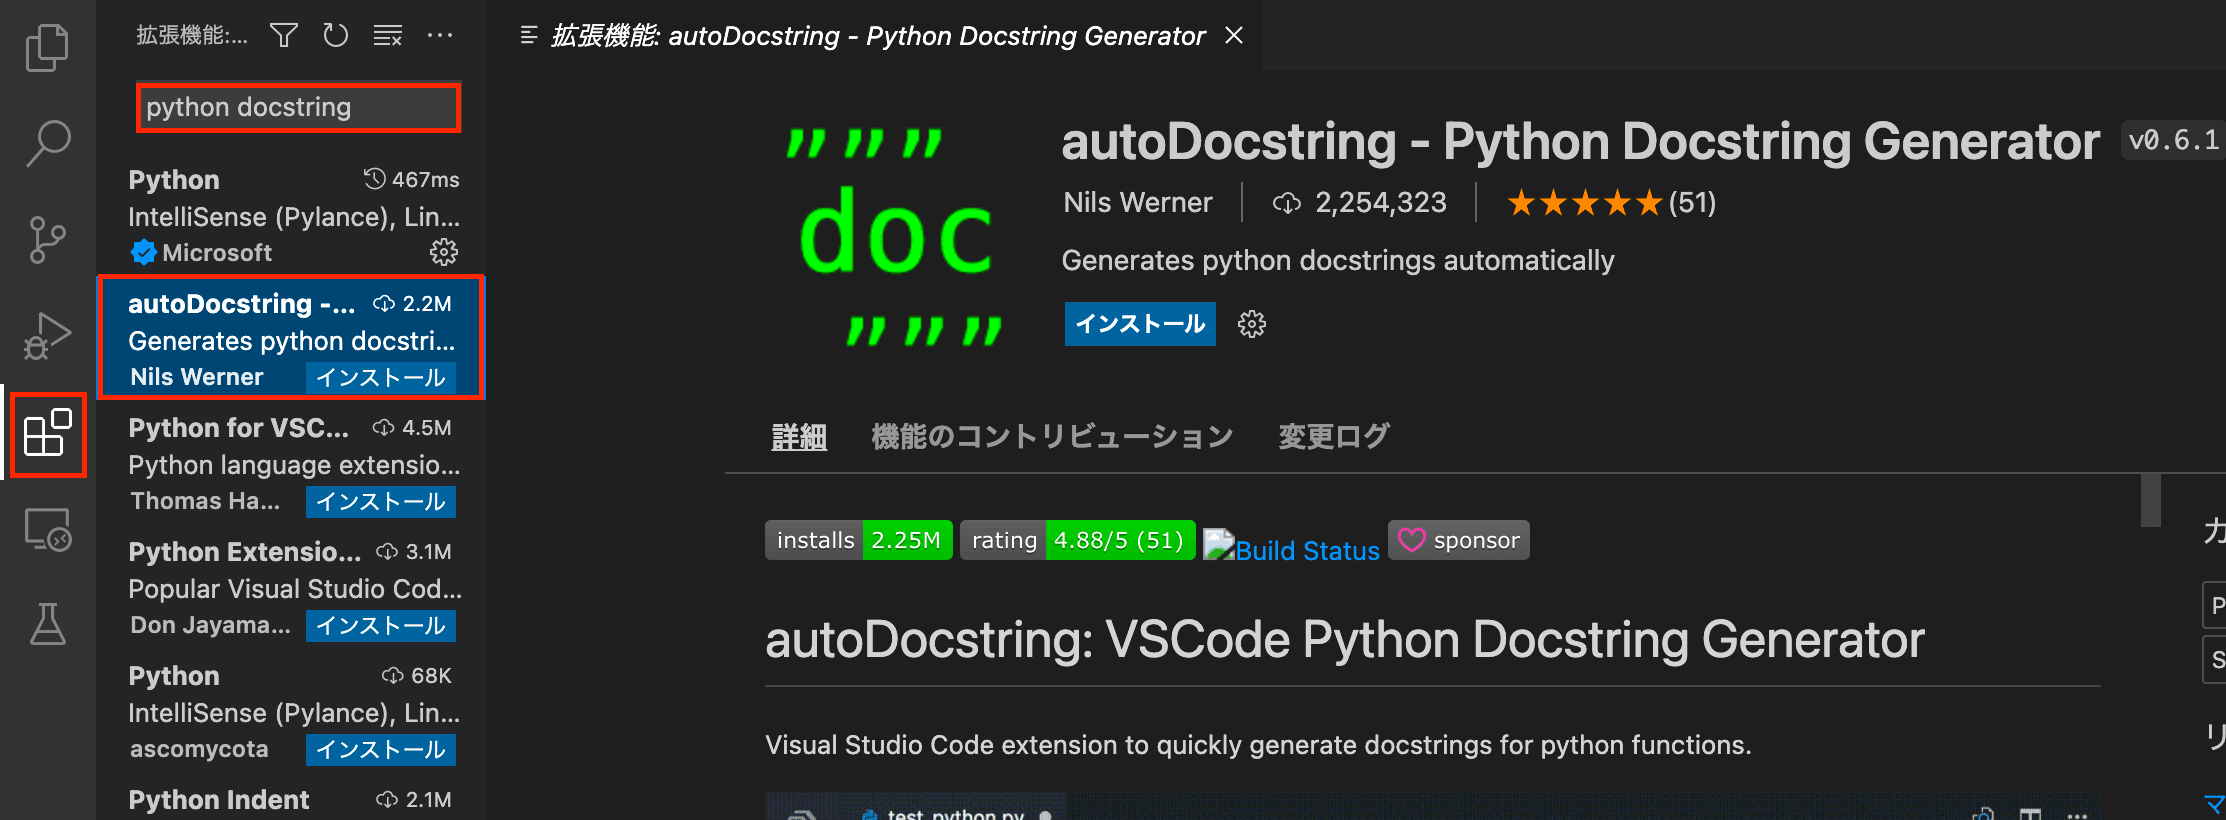Click the detail page vertical scrollbar thumb
Viewport: 2226px width, 820px height.
coord(2151,499)
